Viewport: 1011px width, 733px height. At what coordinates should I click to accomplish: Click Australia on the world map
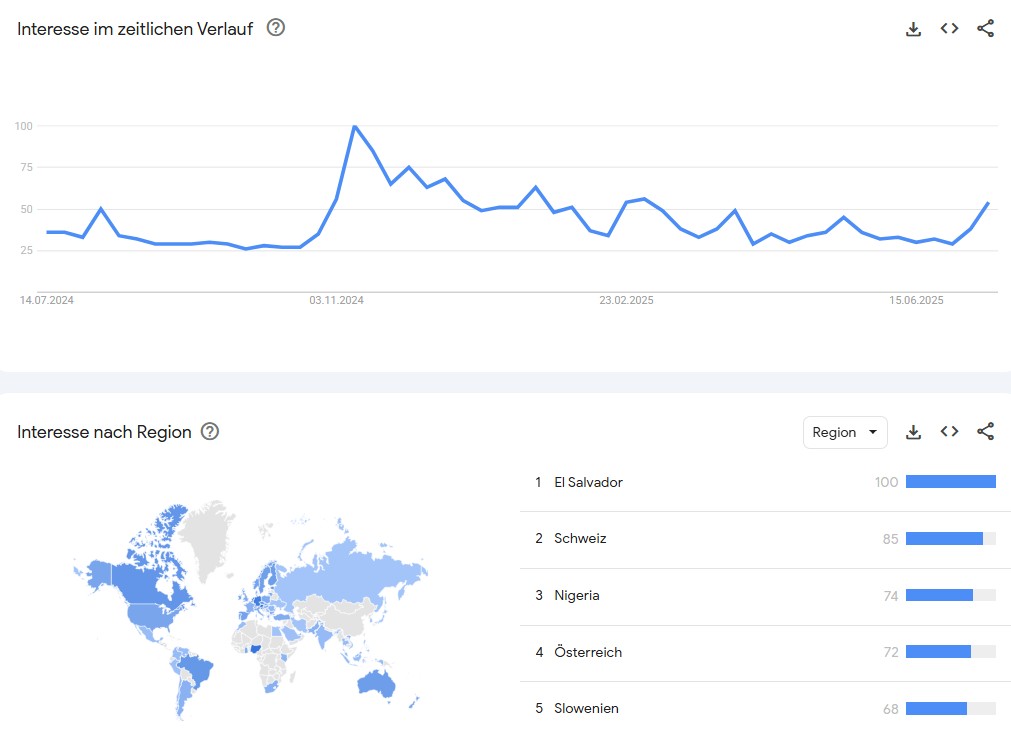pyautogui.click(x=376, y=683)
